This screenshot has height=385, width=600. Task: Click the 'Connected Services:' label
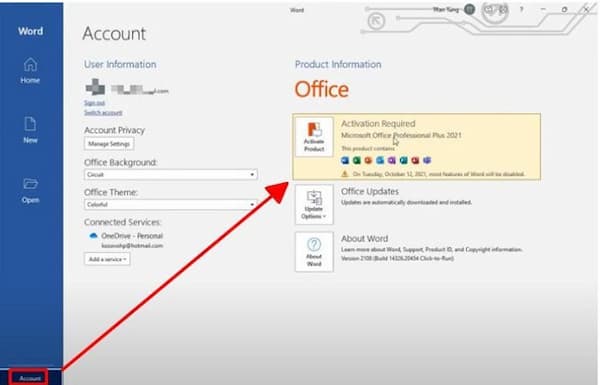click(122, 222)
